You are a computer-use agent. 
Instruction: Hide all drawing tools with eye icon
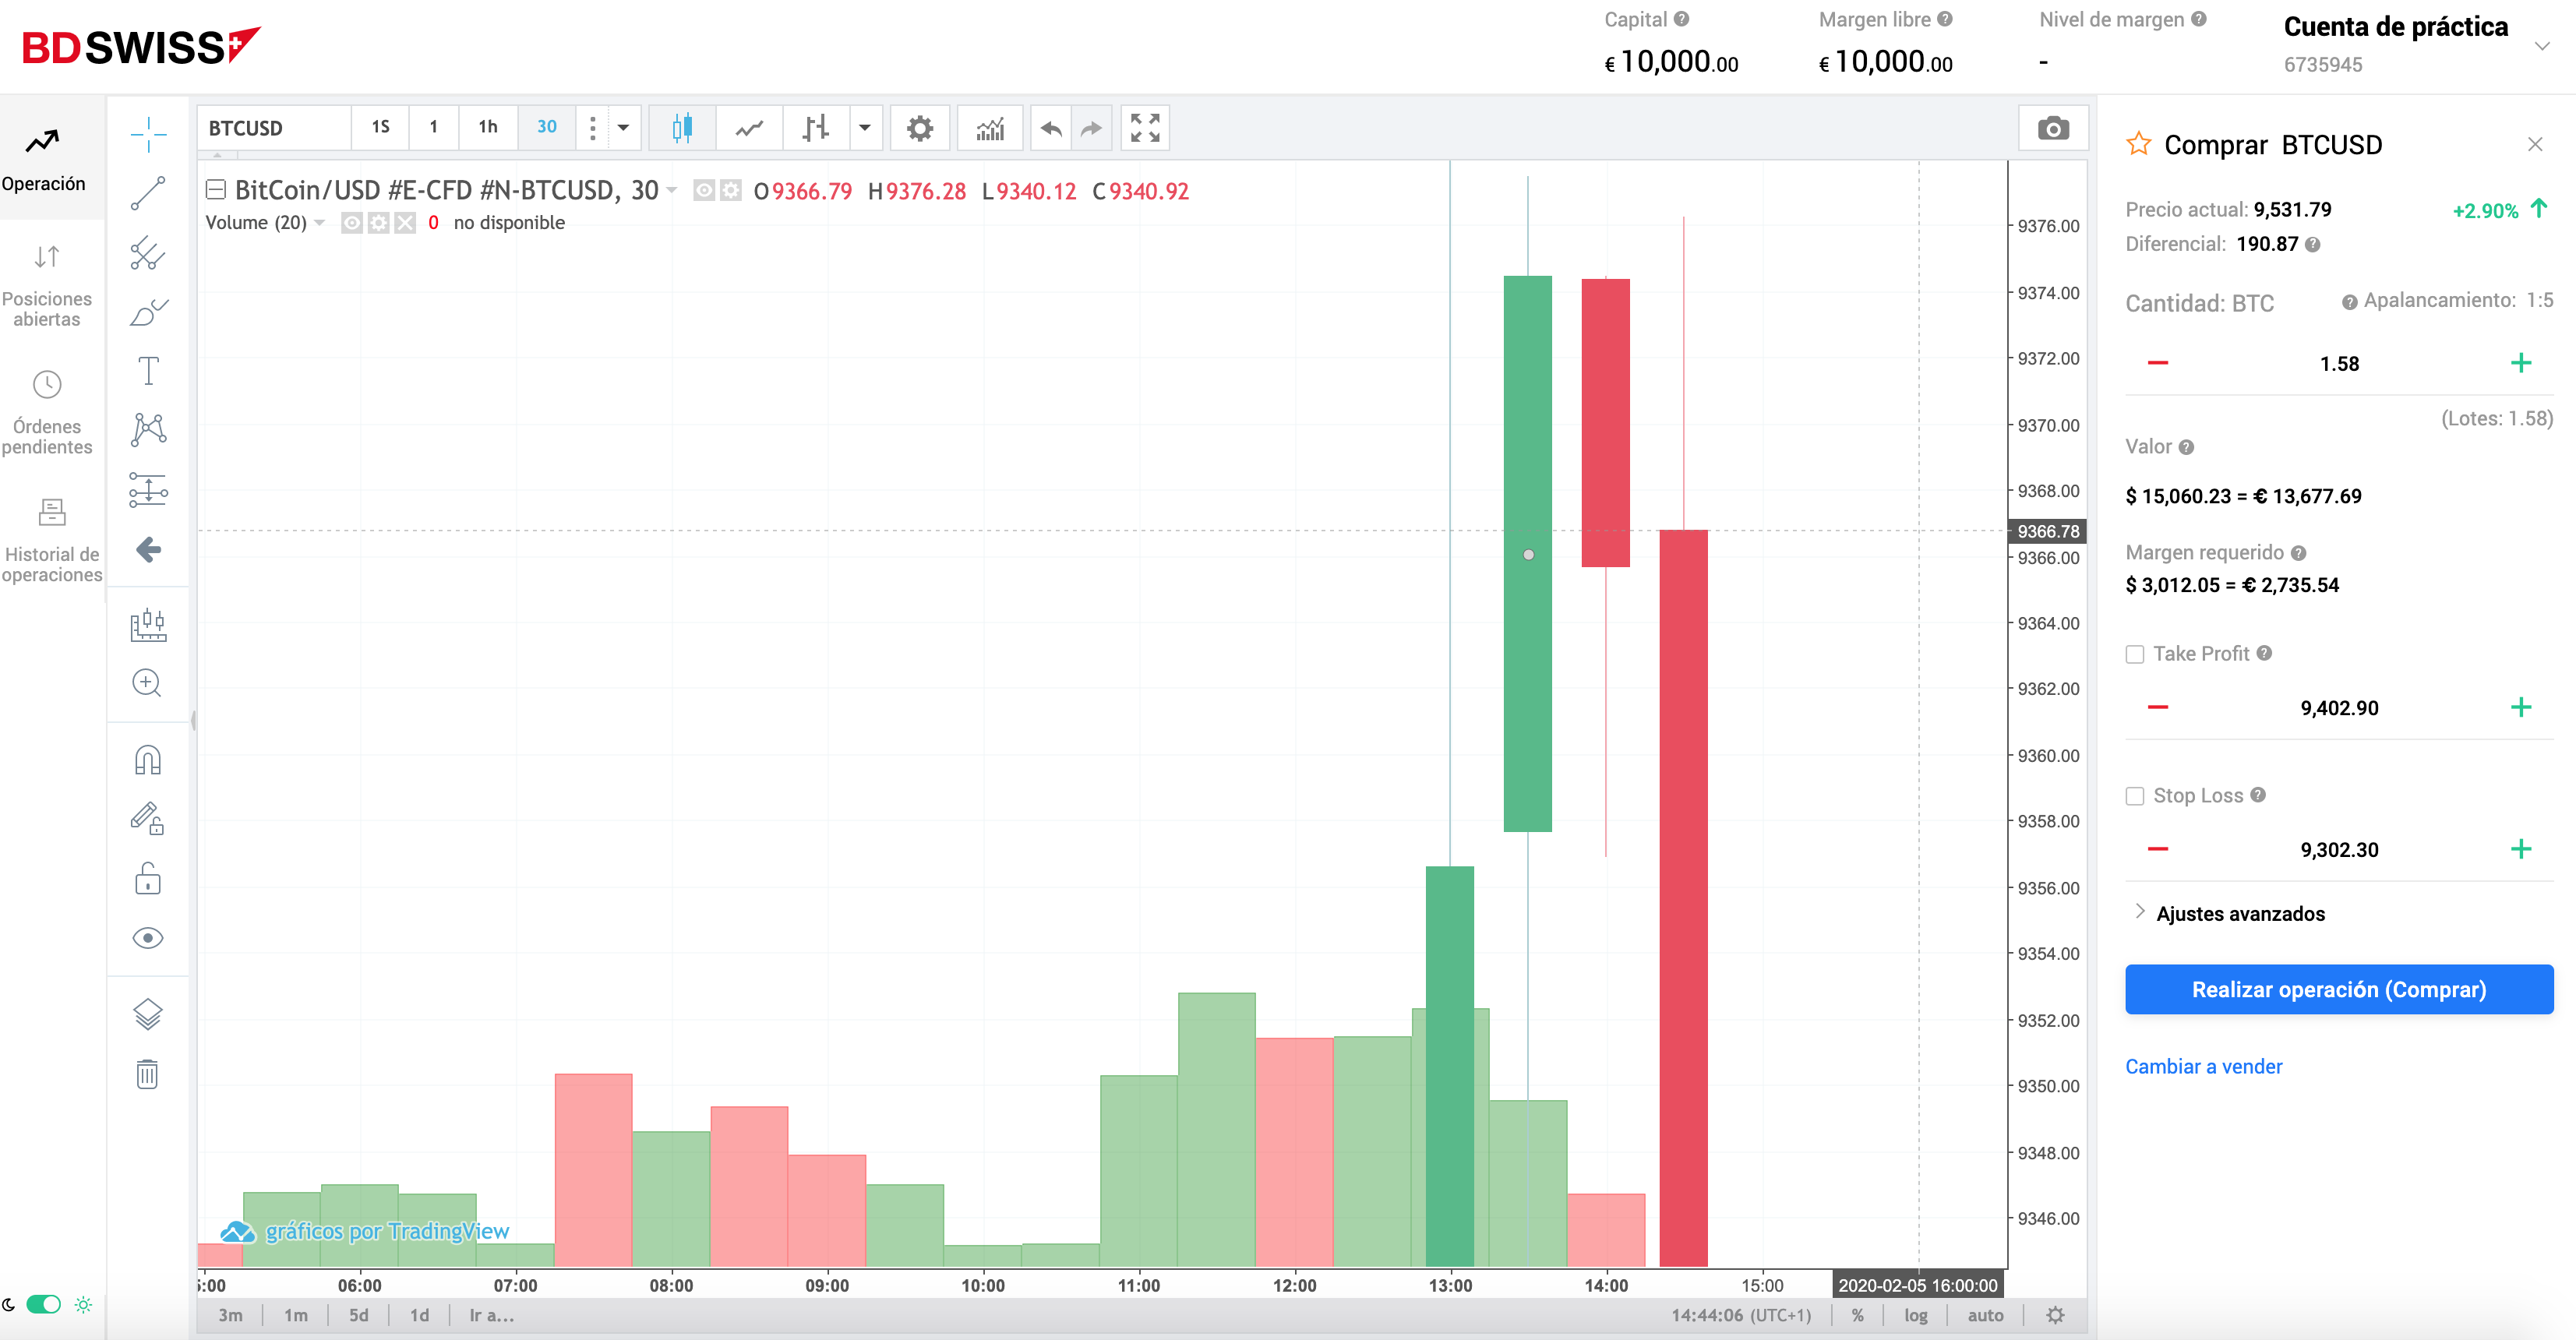click(148, 938)
